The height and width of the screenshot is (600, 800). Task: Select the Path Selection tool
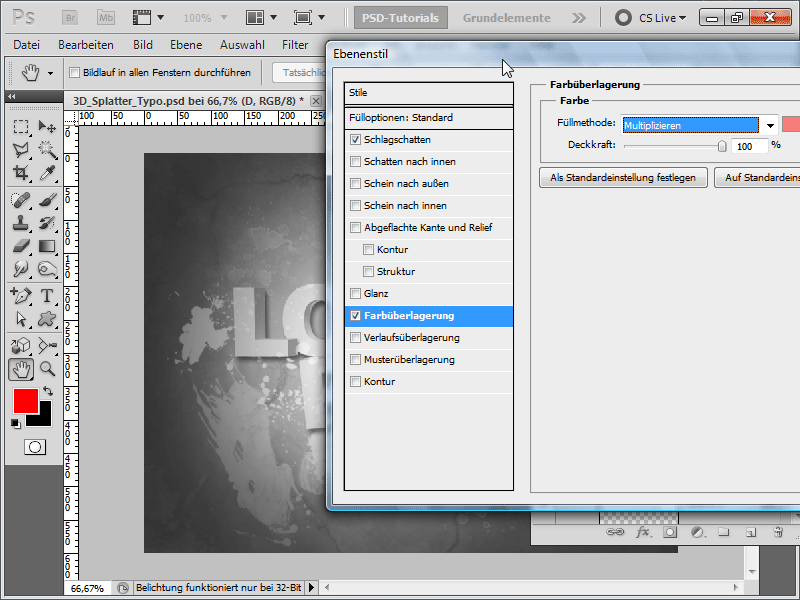[x=20, y=319]
